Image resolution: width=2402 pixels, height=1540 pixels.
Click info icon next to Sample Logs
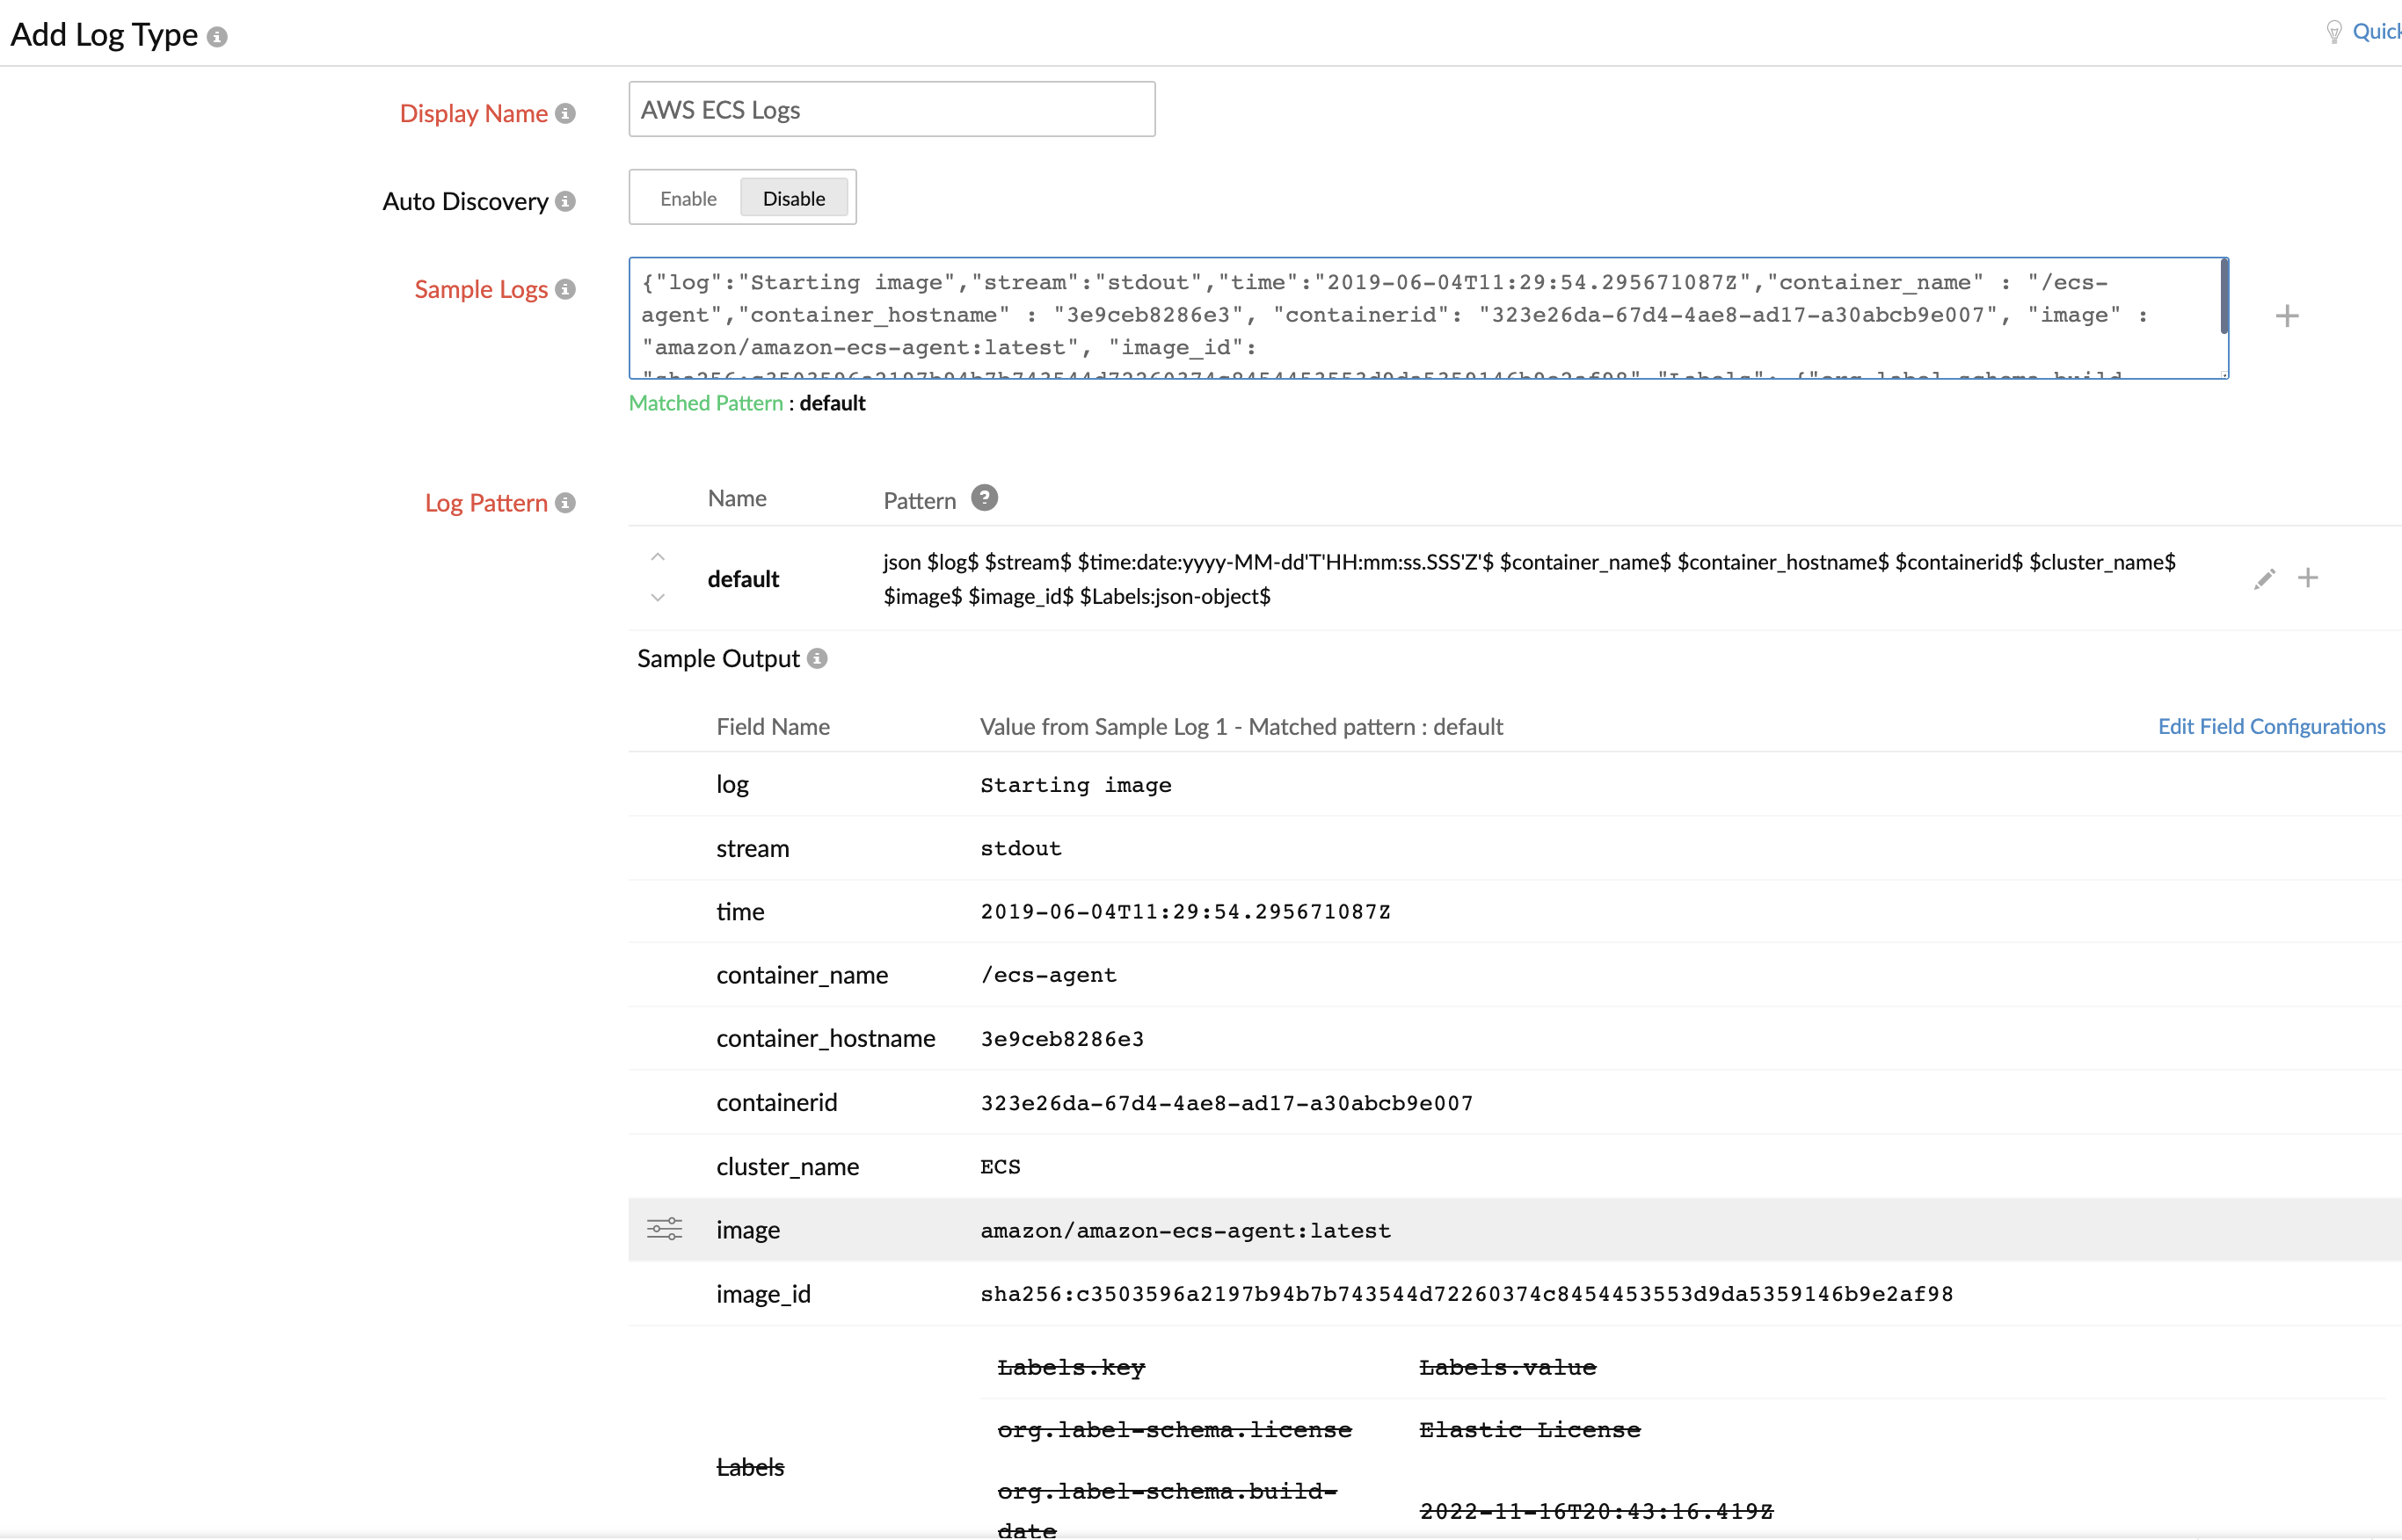(x=566, y=290)
